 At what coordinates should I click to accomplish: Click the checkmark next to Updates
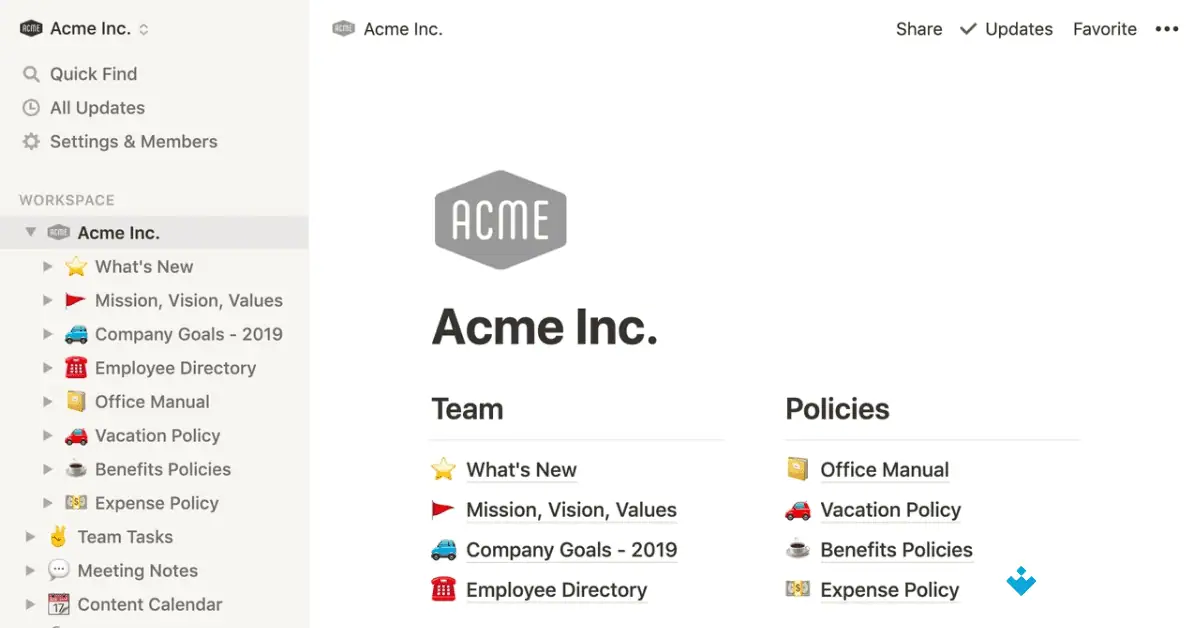pos(967,29)
